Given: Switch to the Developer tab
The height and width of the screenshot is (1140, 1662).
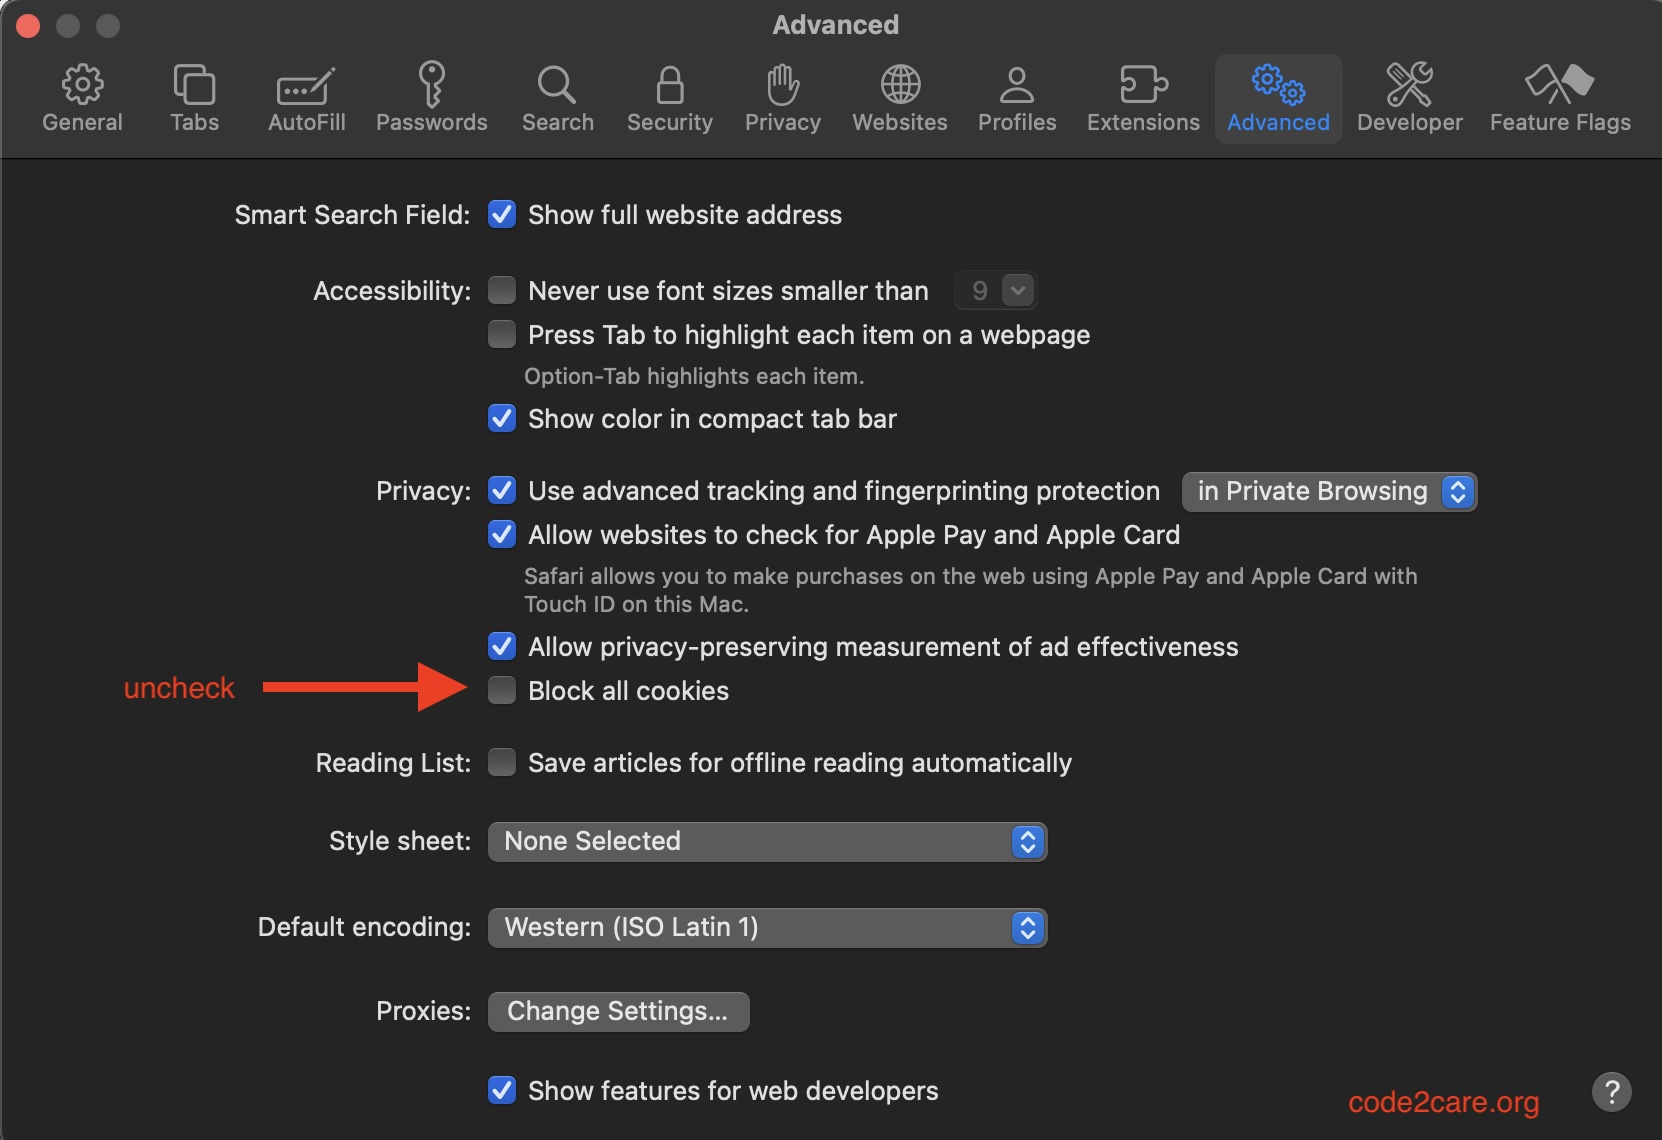Looking at the screenshot, I should tap(1409, 97).
